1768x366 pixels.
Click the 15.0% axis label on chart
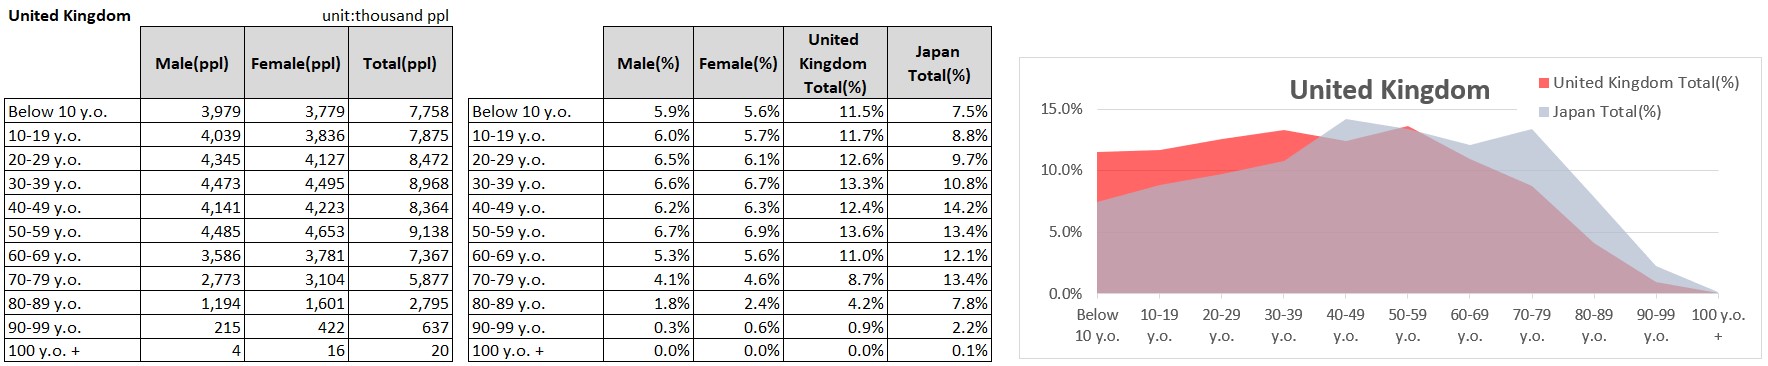tap(1061, 109)
